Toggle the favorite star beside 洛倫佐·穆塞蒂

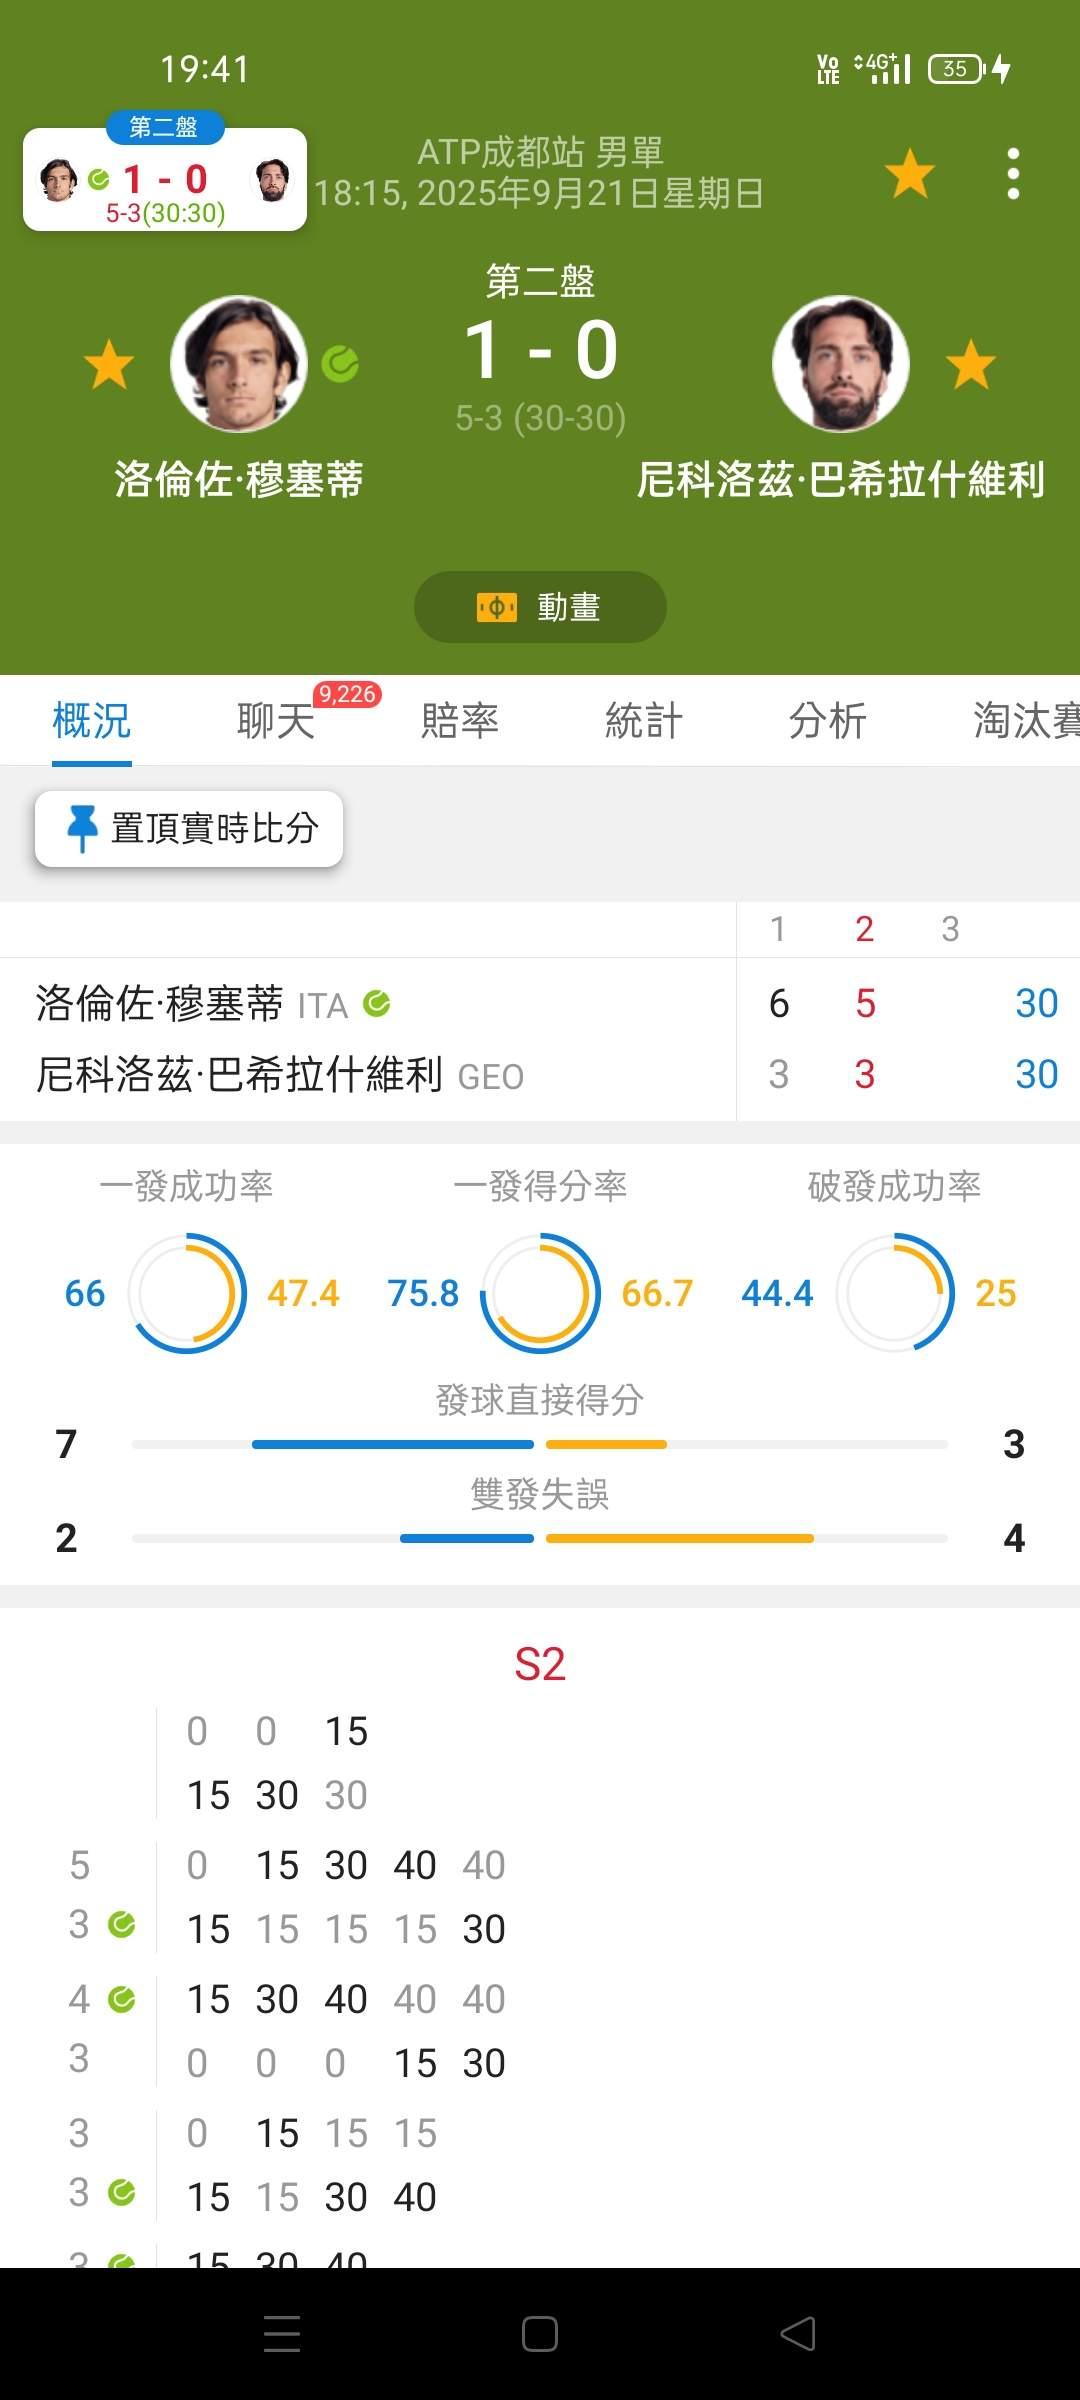[109, 364]
